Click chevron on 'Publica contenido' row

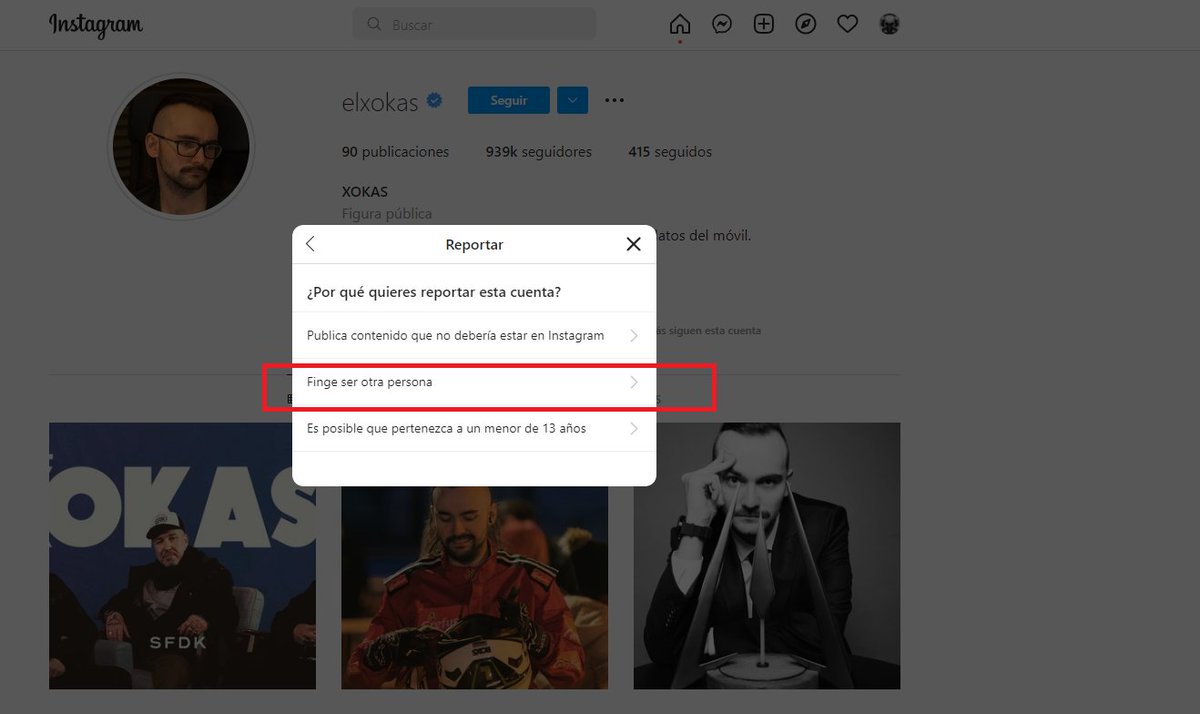pyautogui.click(x=634, y=336)
